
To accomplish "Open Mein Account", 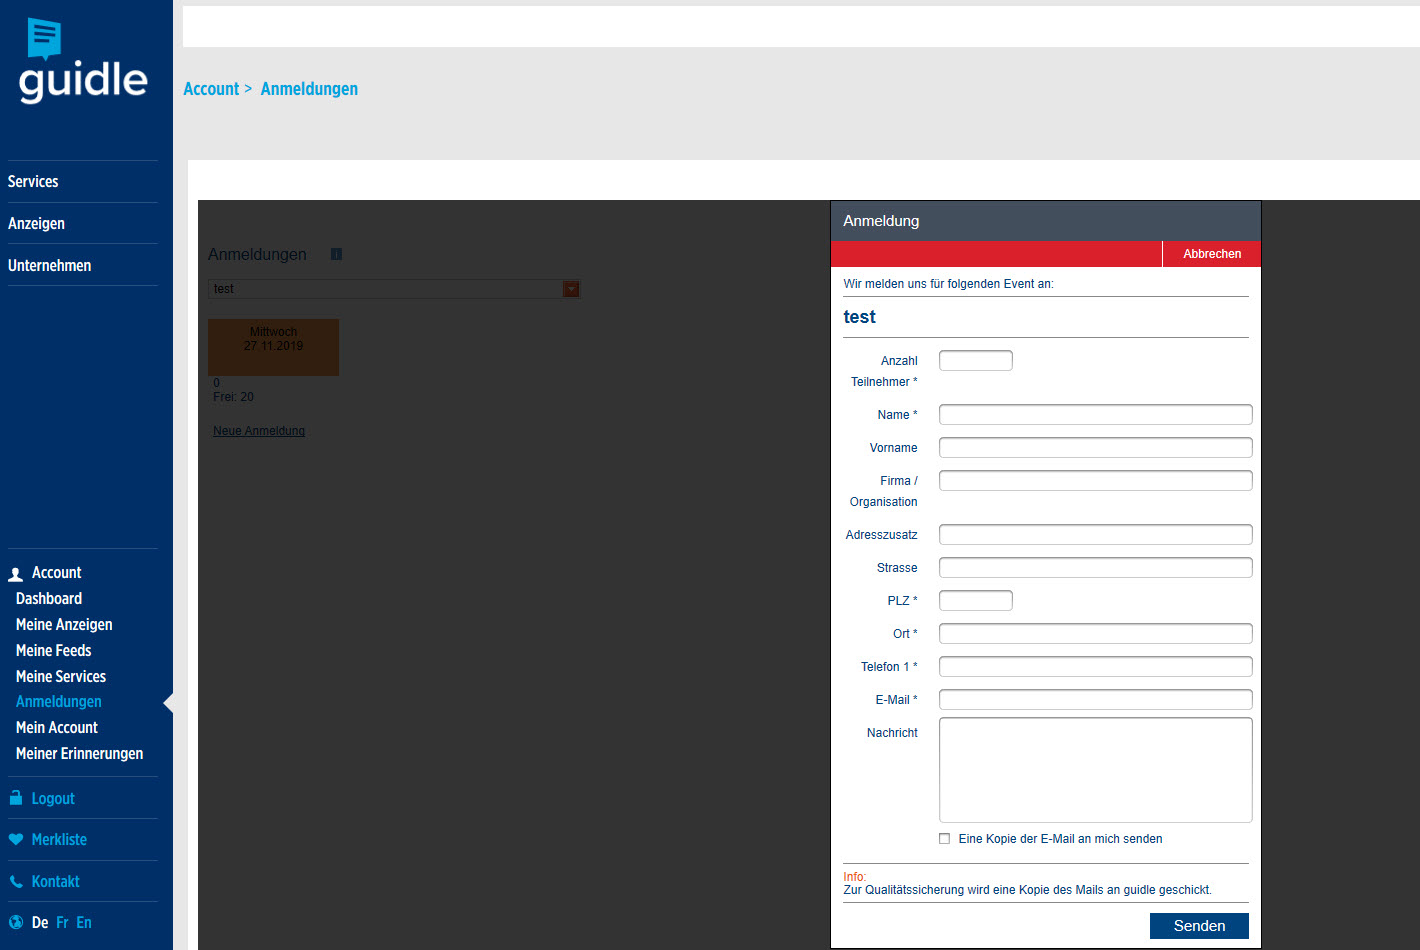I will (57, 728).
